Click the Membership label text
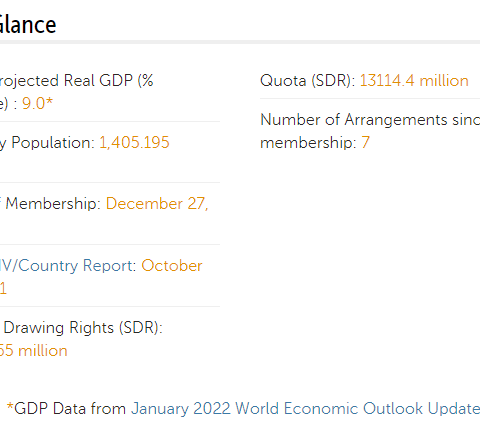The image size is (480, 444). [53, 204]
